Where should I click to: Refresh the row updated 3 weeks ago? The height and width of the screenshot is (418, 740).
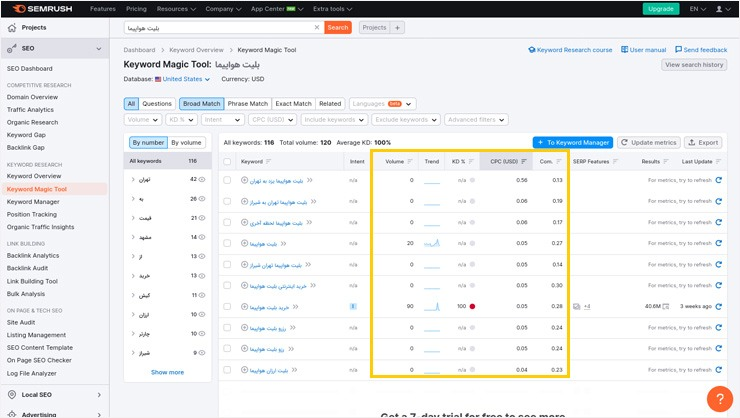click(x=718, y=307)
